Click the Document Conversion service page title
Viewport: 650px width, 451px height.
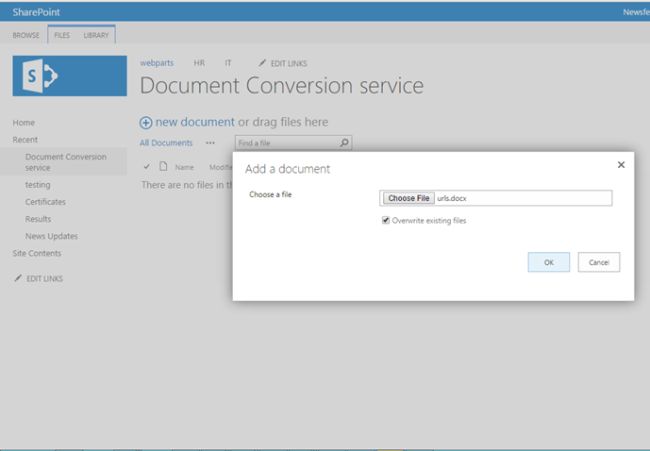(282, 85)
